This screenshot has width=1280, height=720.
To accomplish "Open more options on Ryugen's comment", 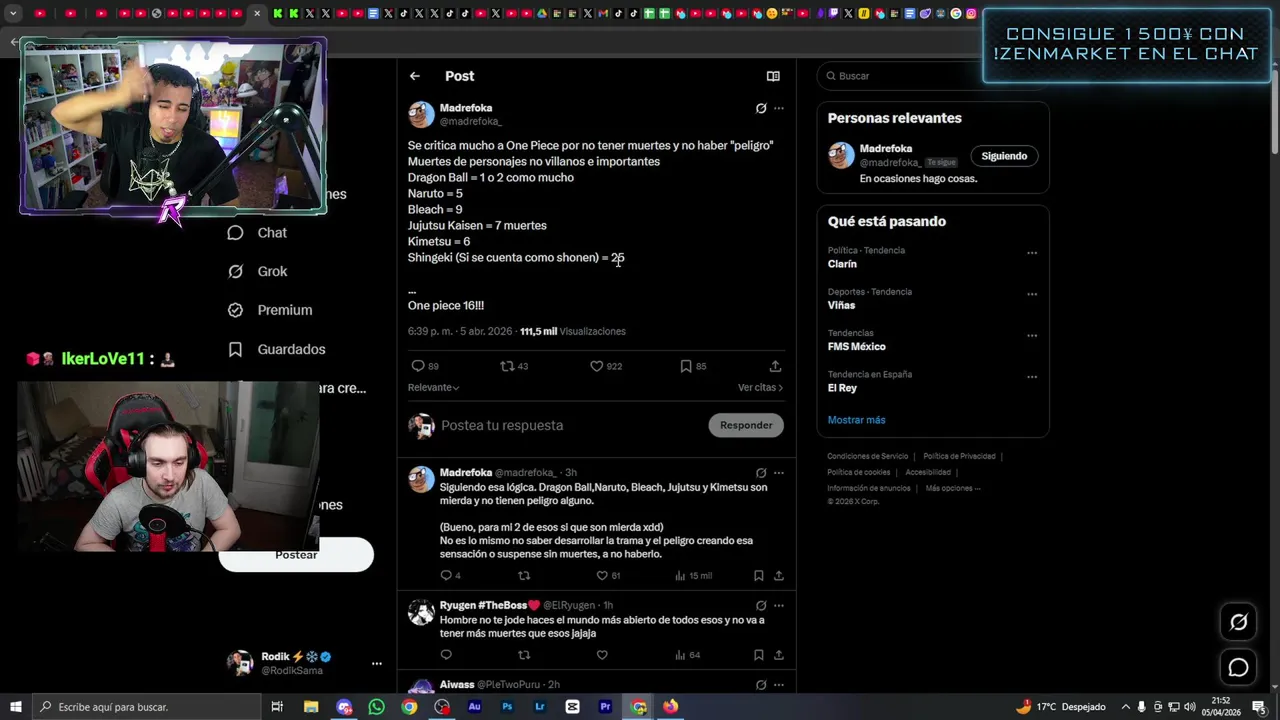I will click(779, 605).
